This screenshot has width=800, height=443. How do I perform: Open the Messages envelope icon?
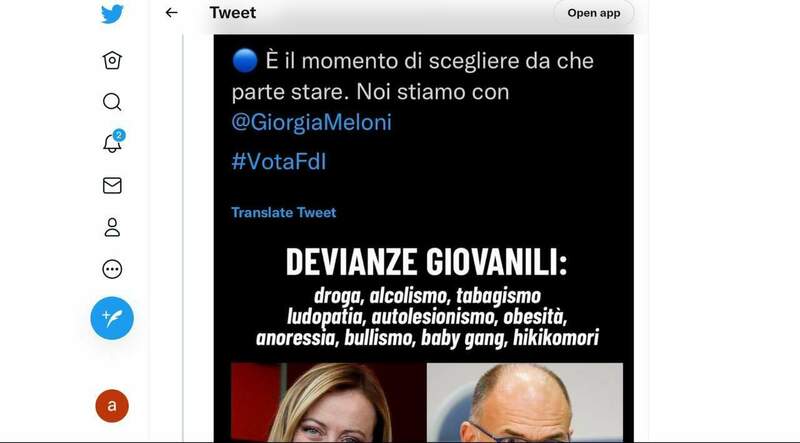tap(112, 185)
